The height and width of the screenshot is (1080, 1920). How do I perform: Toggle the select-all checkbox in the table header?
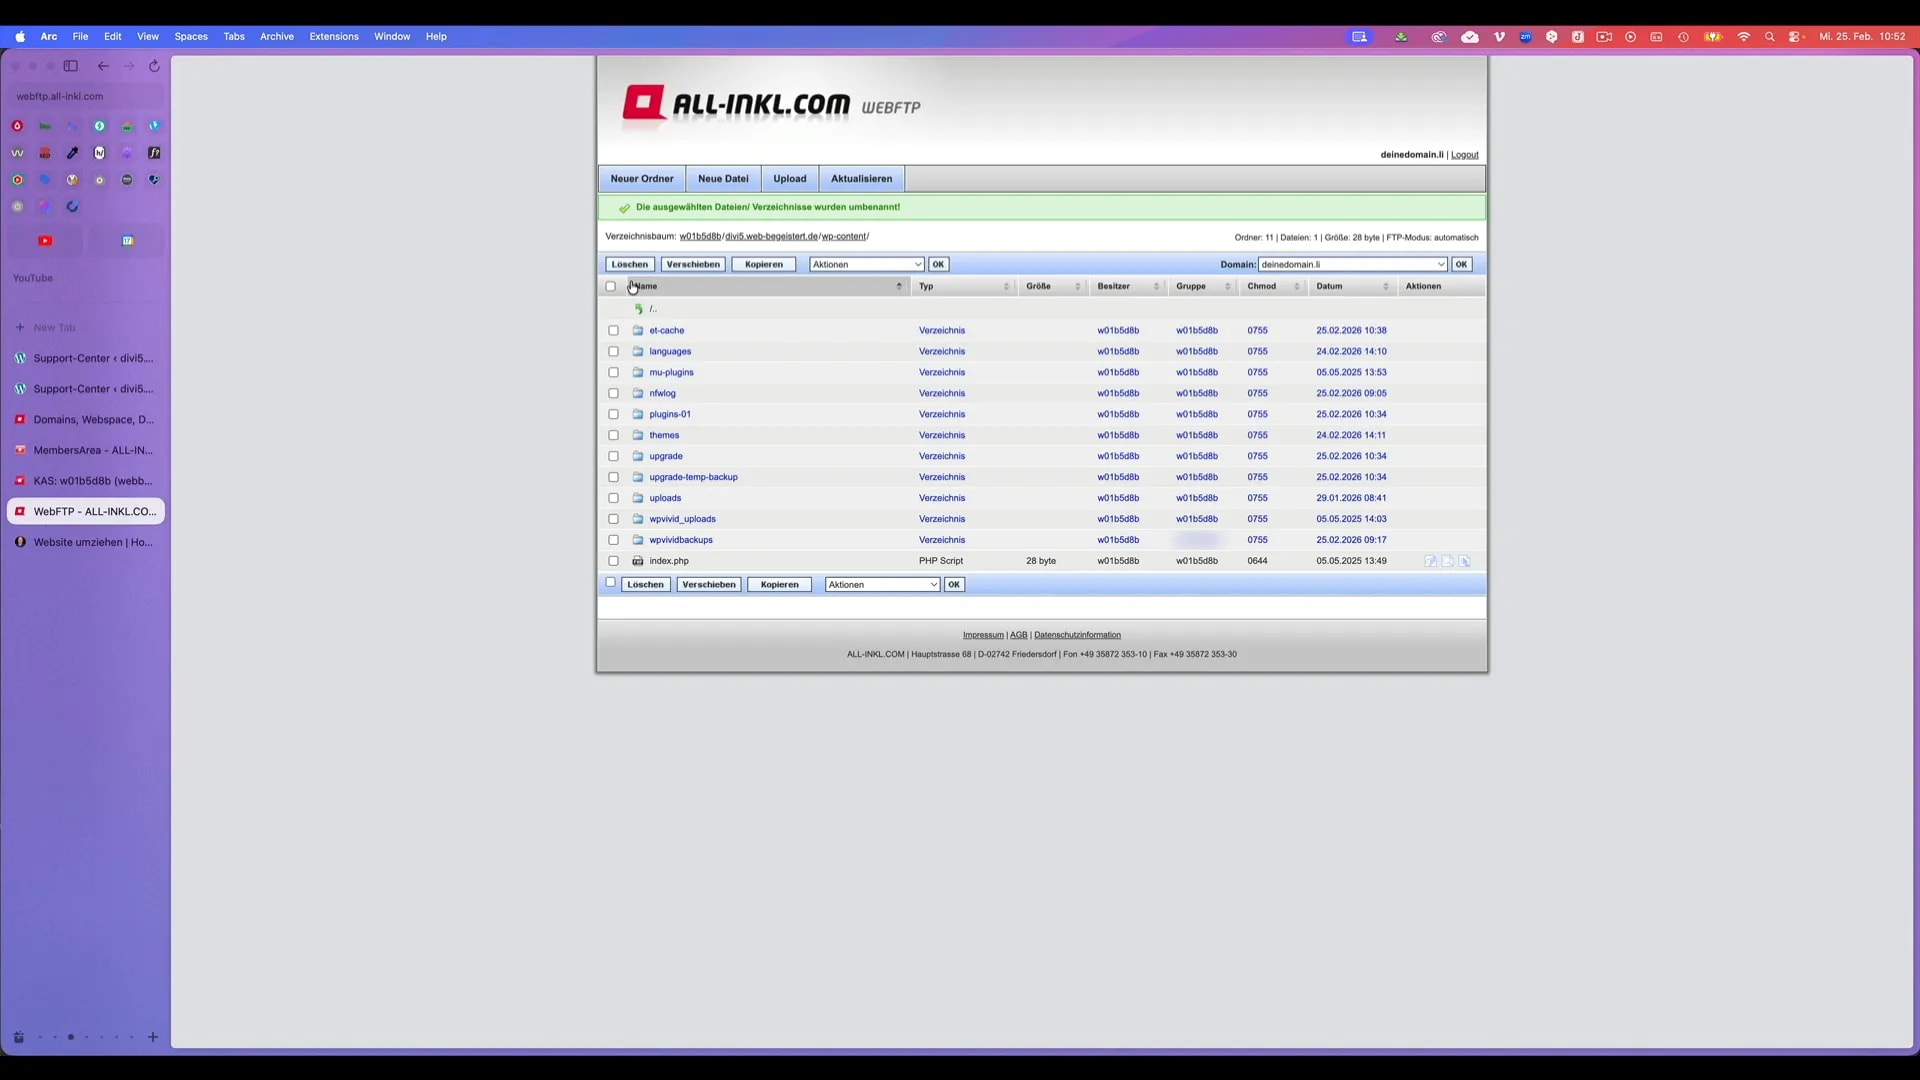point(611,286)
